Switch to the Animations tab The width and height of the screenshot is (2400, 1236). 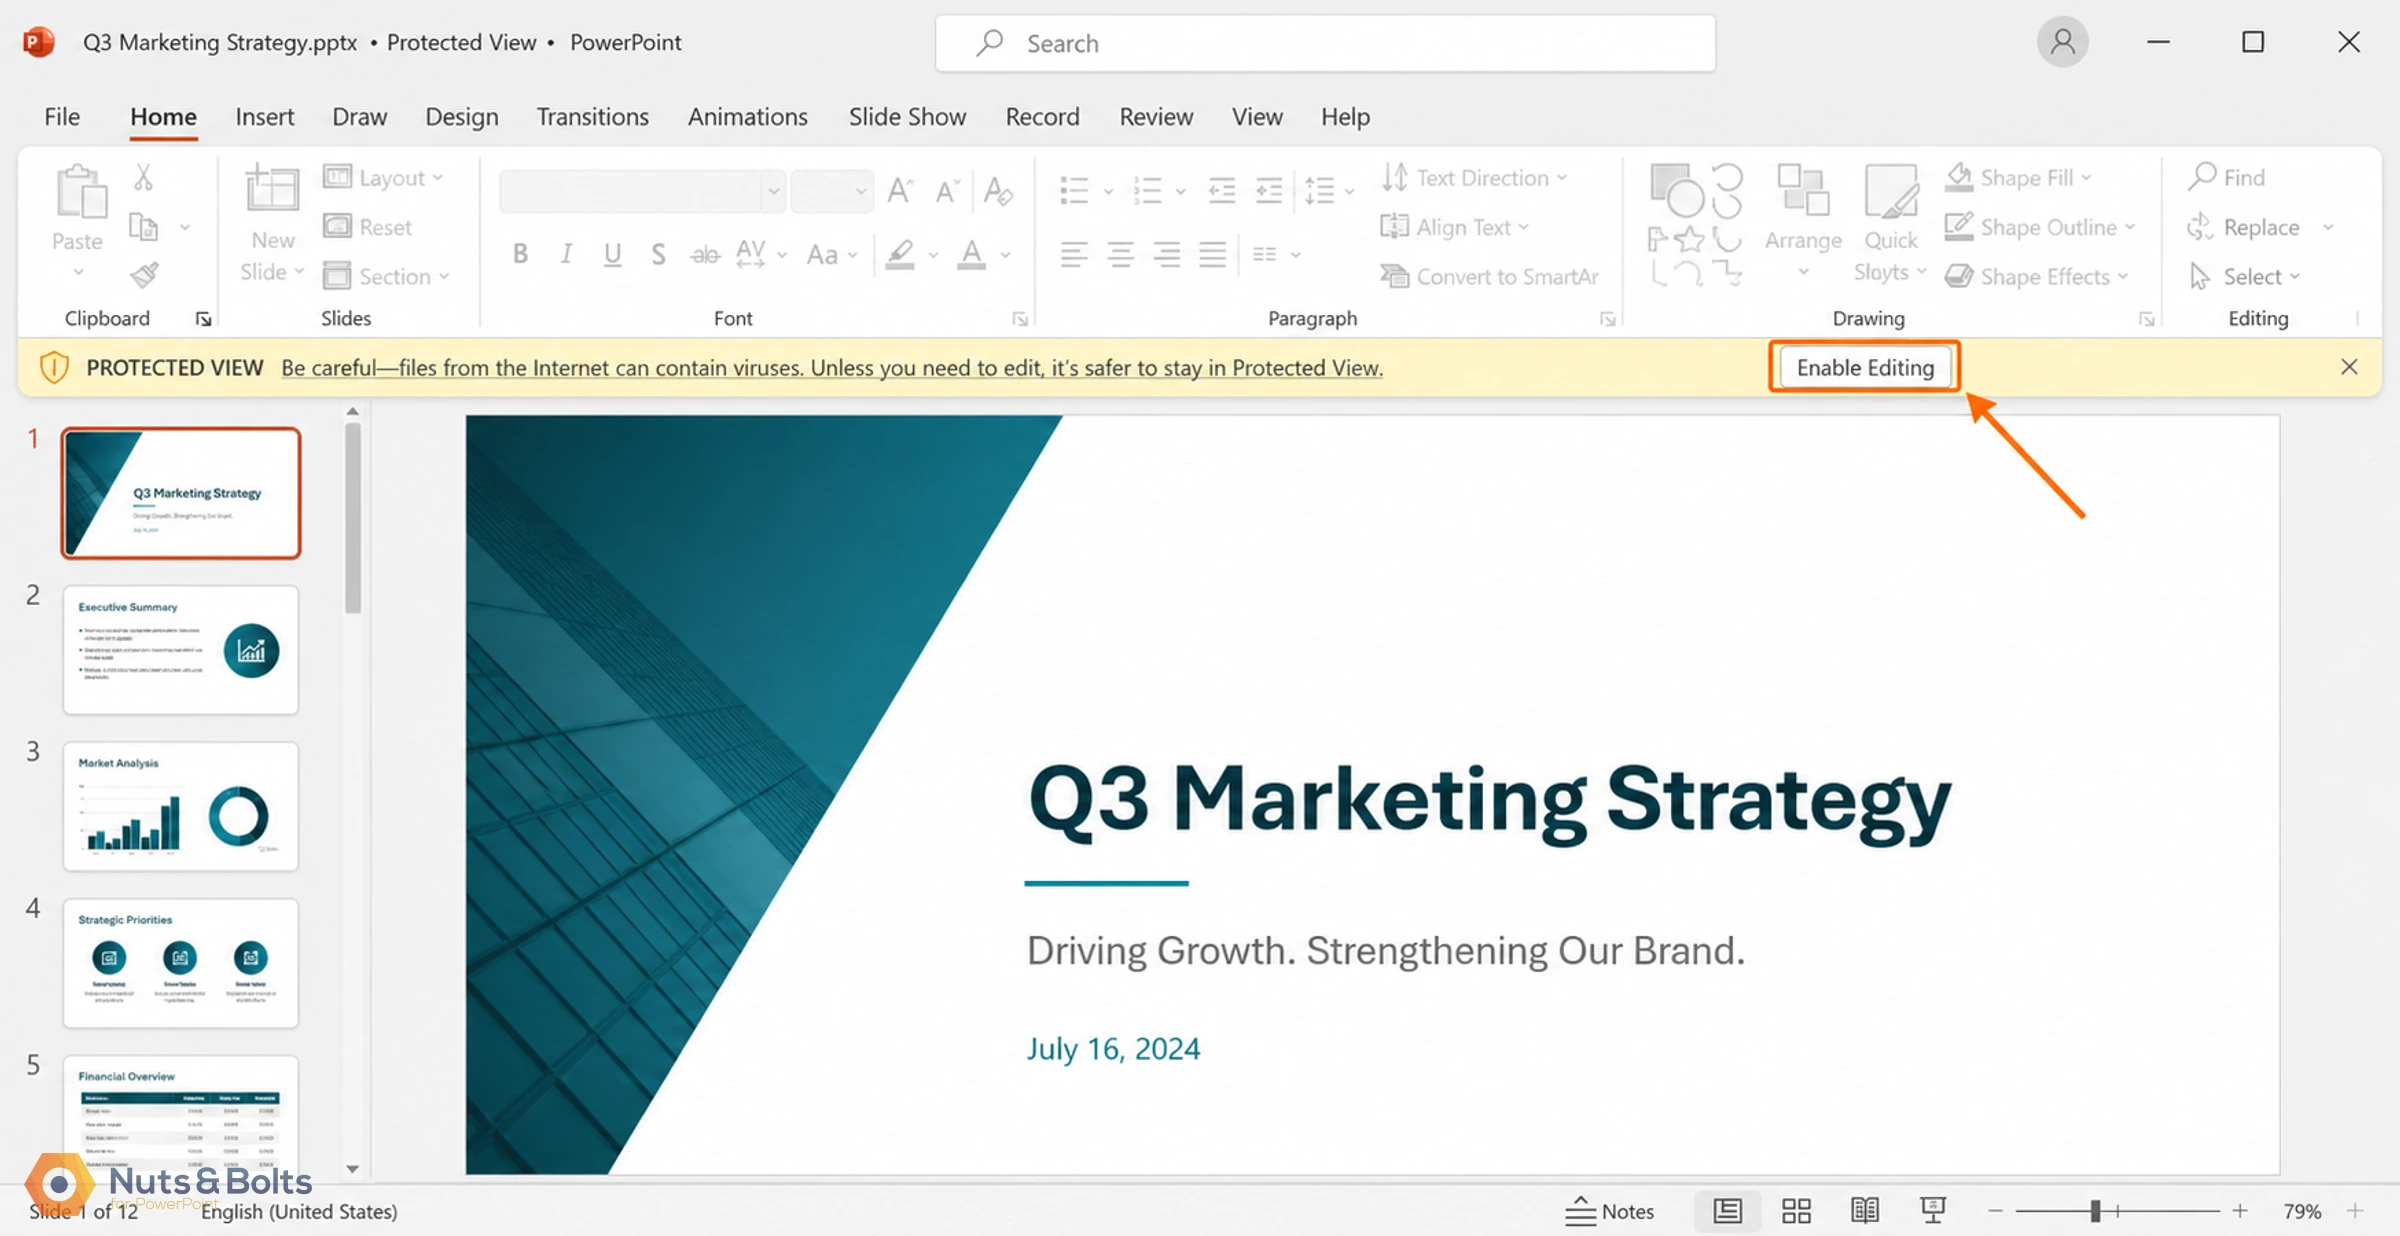747,117
